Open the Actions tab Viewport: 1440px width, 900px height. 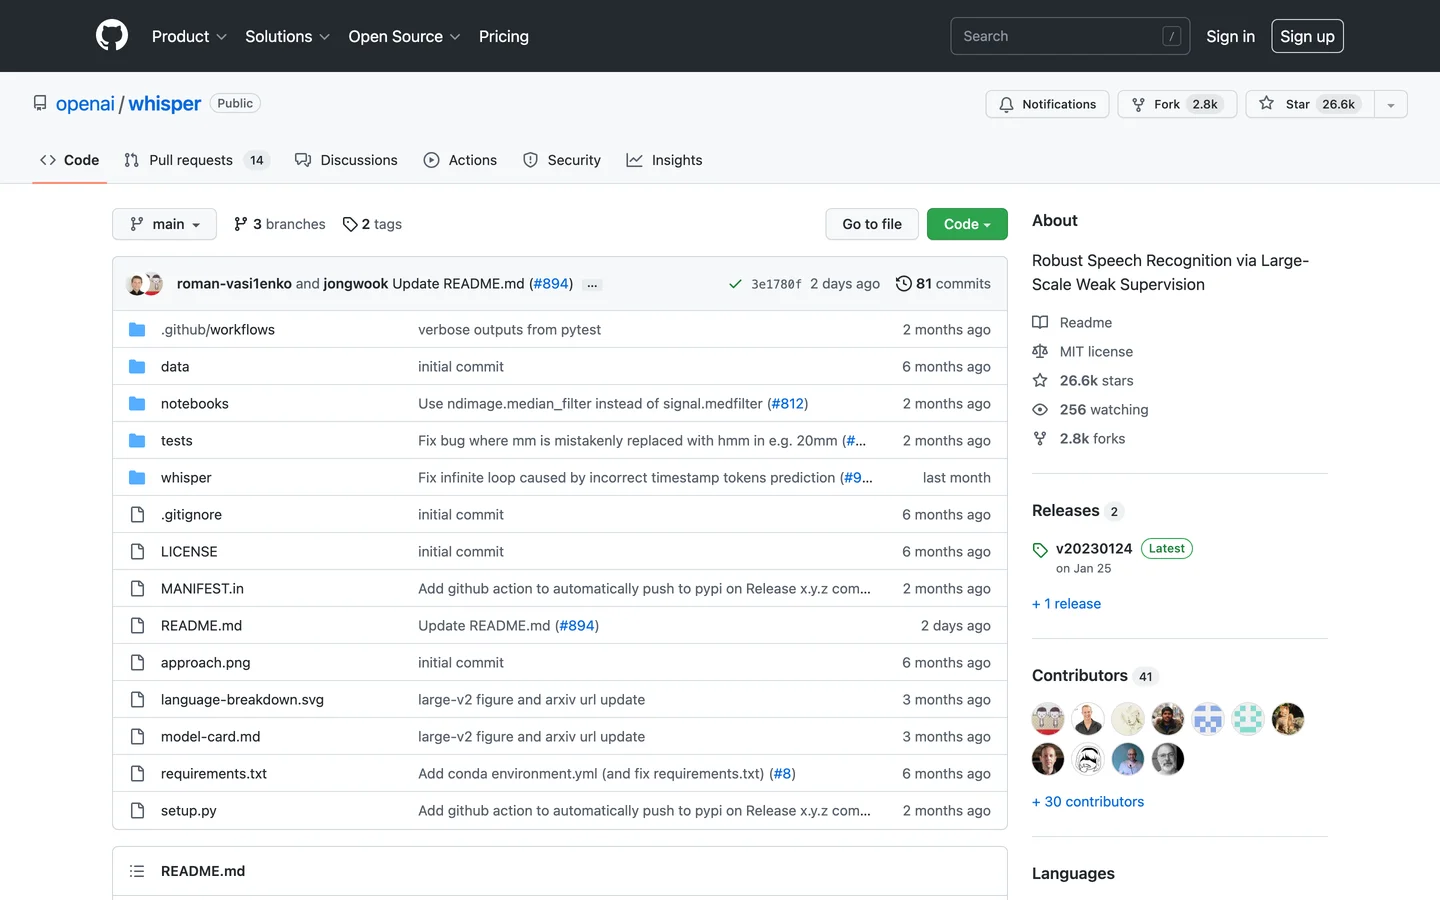pos(460,160)
